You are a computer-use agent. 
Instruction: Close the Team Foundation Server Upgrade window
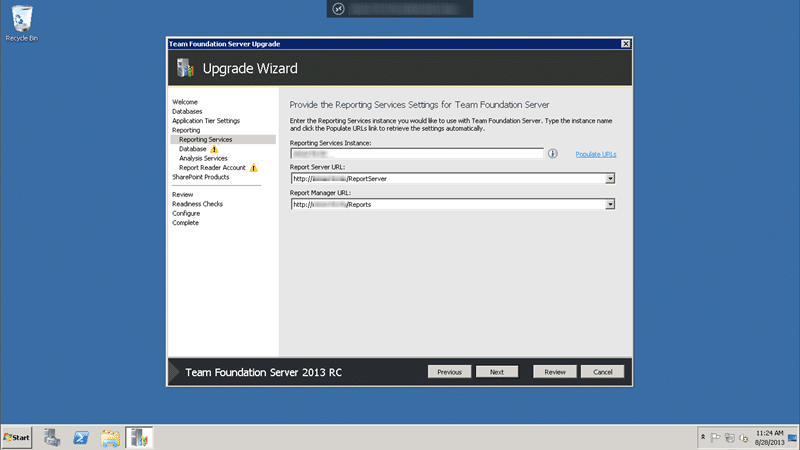pos(626,44)
